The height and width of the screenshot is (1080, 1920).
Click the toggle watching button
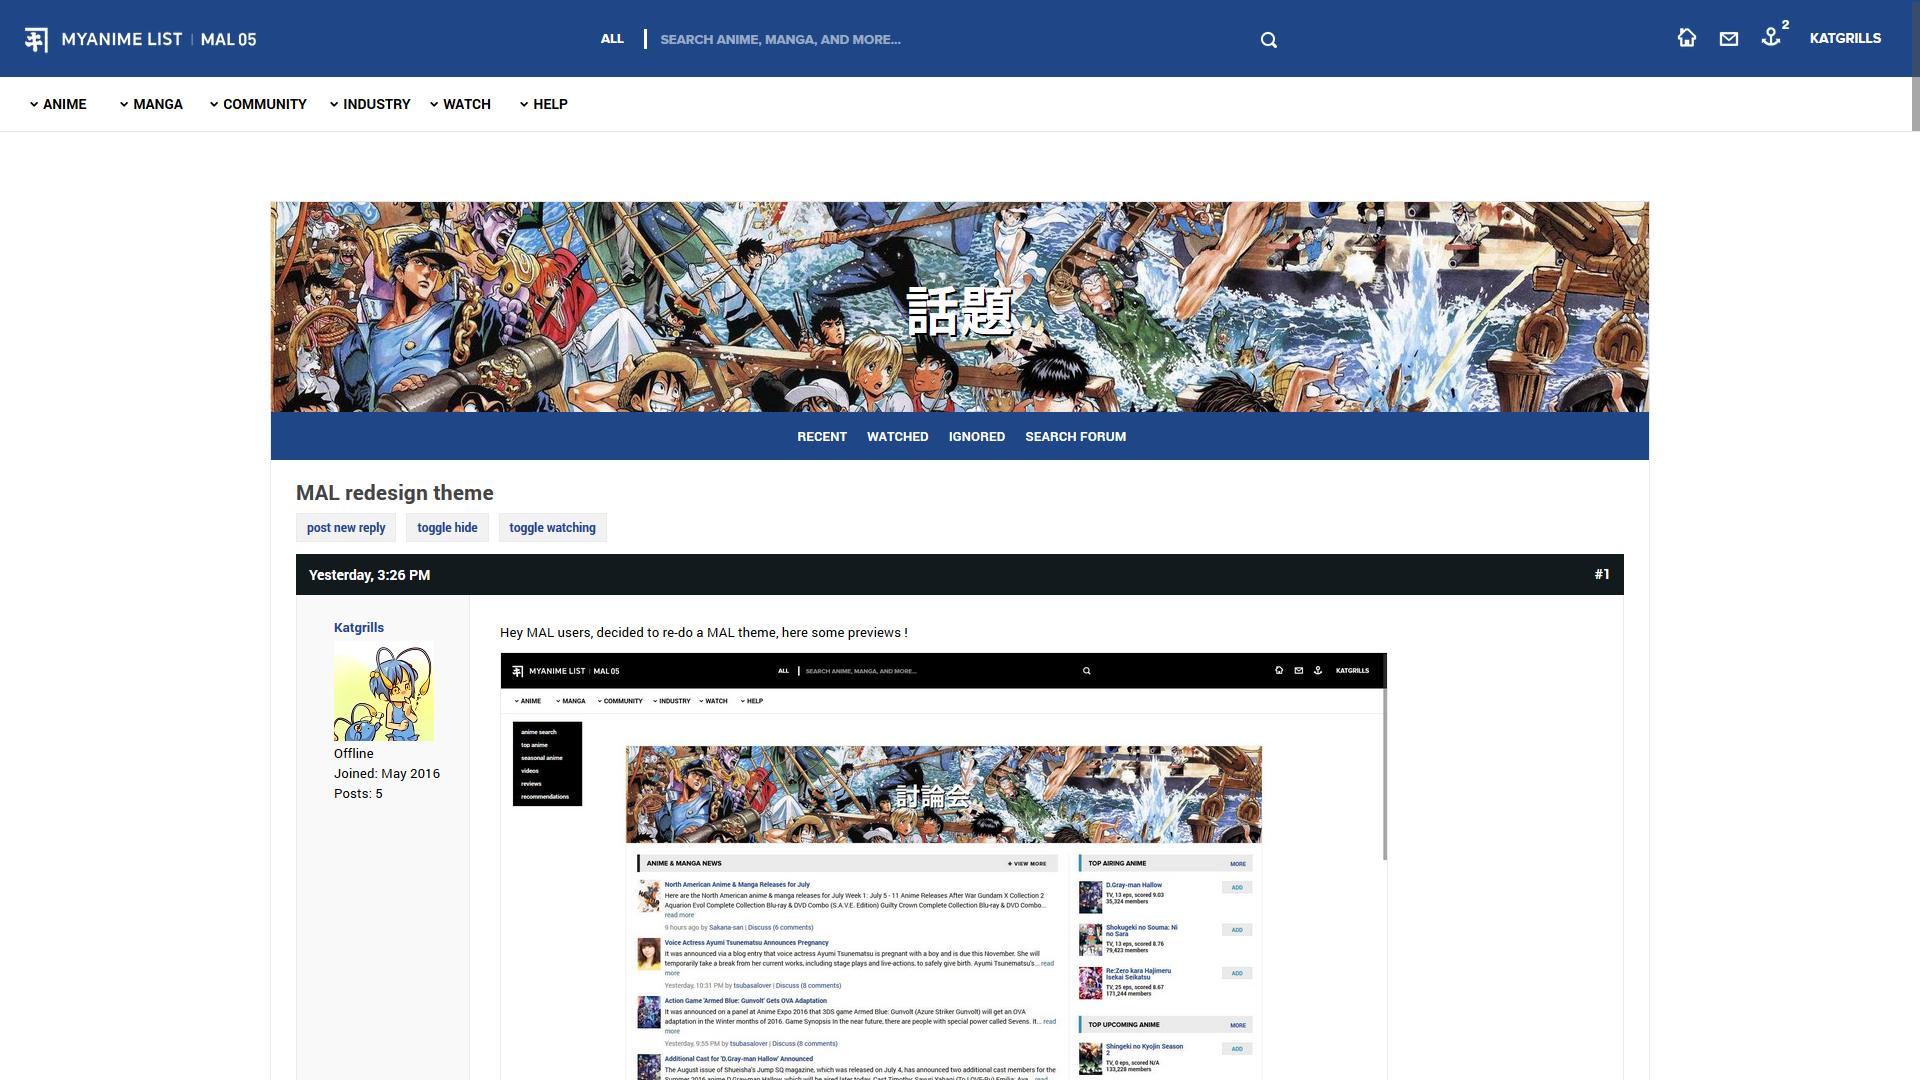(x=552, y=528)
